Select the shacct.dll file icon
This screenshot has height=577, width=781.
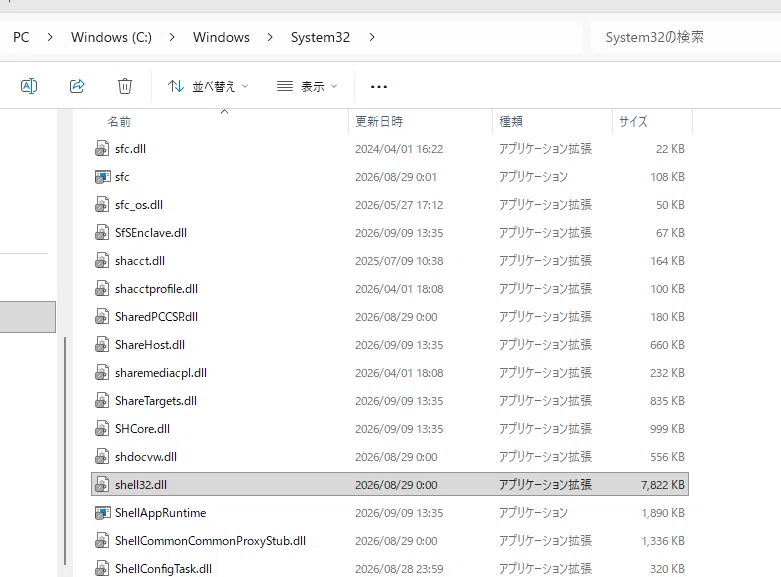click(102, 261)
